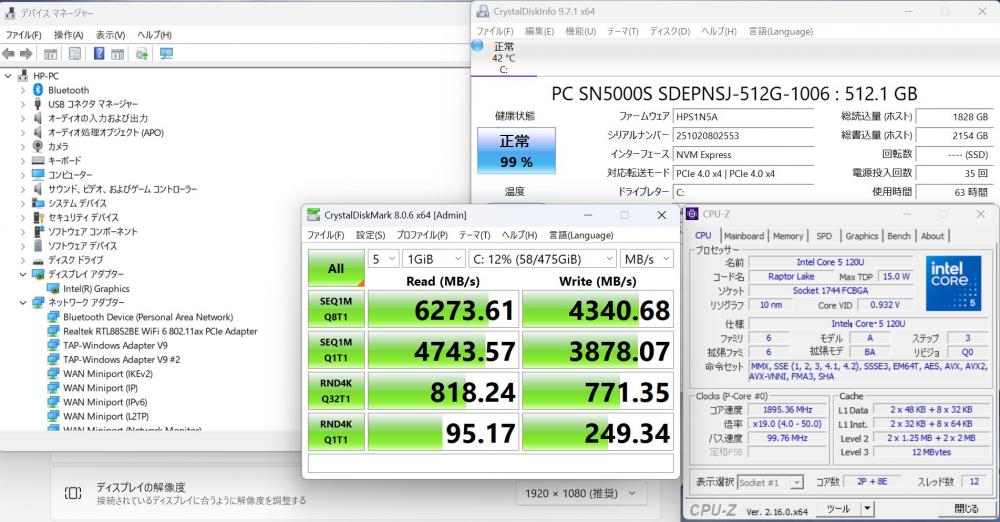Click the camera (カメラ) category icon
The height and width of the screenshot is (522, 1000).
(x=38, y=146)
